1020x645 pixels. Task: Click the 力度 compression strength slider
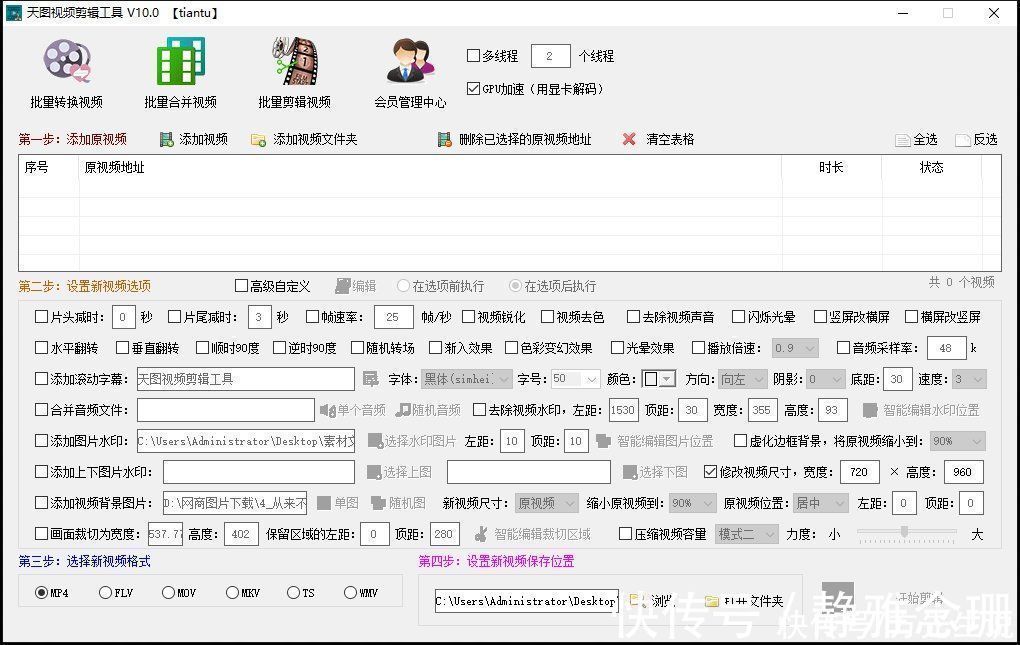coord(906,533)
